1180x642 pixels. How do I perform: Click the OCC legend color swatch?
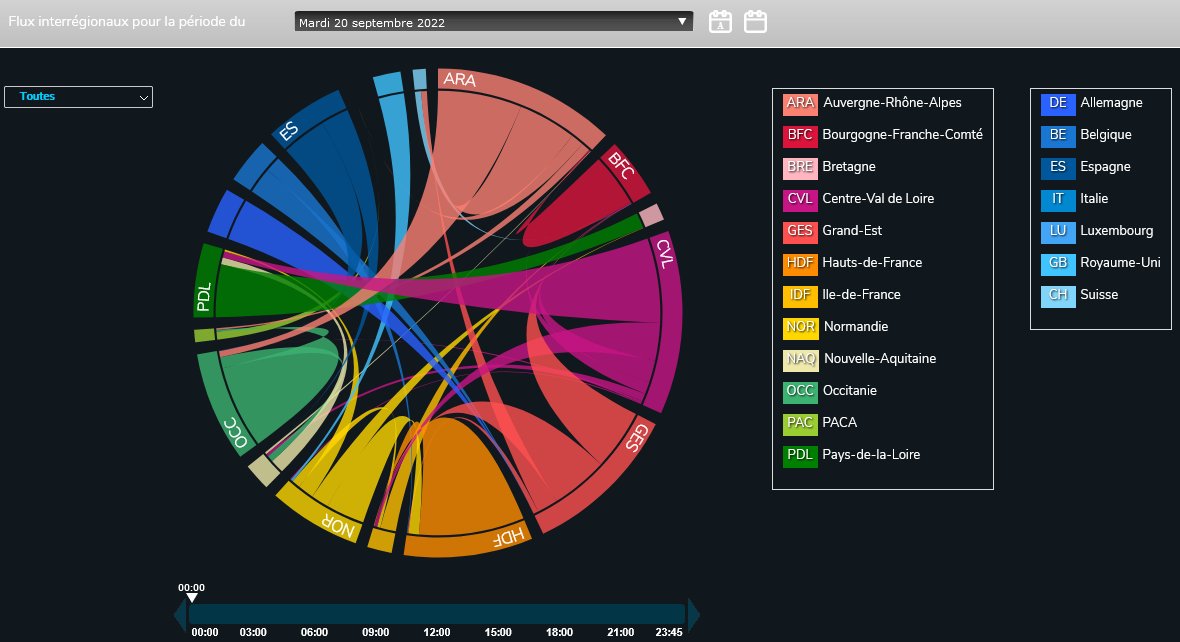click(x=800, y=391)
